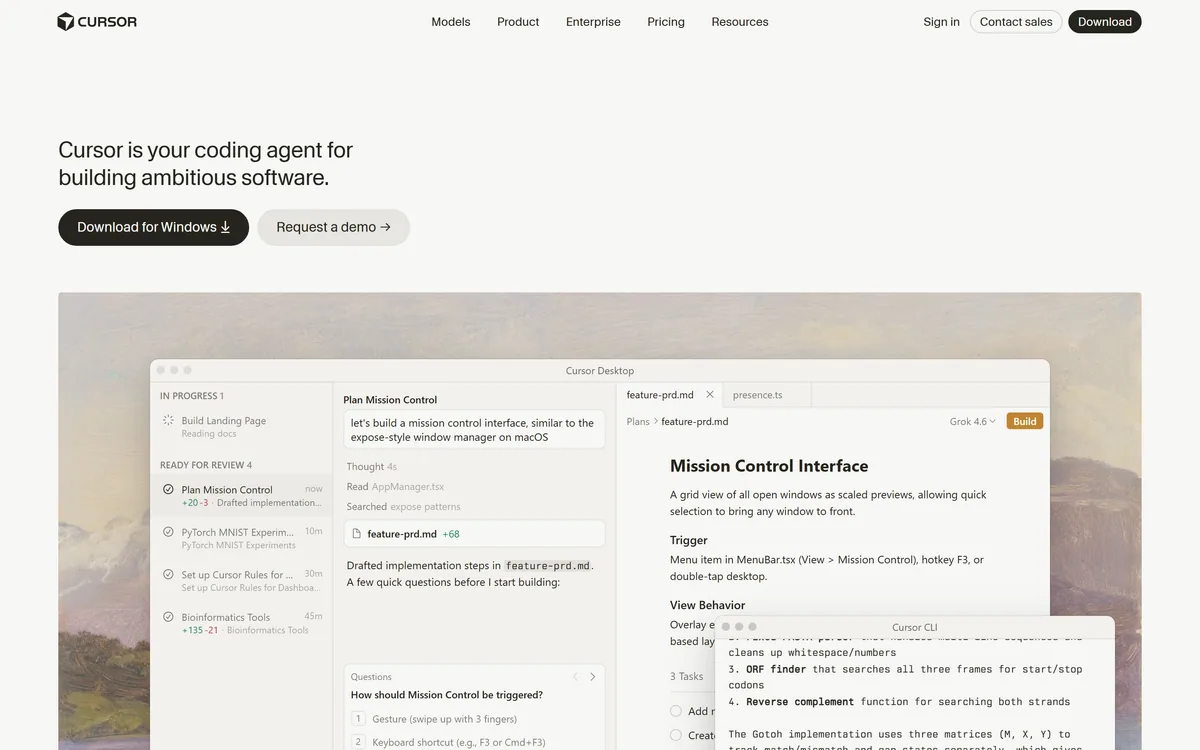Click Plans in the breadcrumb
The width and height of the screenshot is (1200, 750).
[x=638, y=422]
